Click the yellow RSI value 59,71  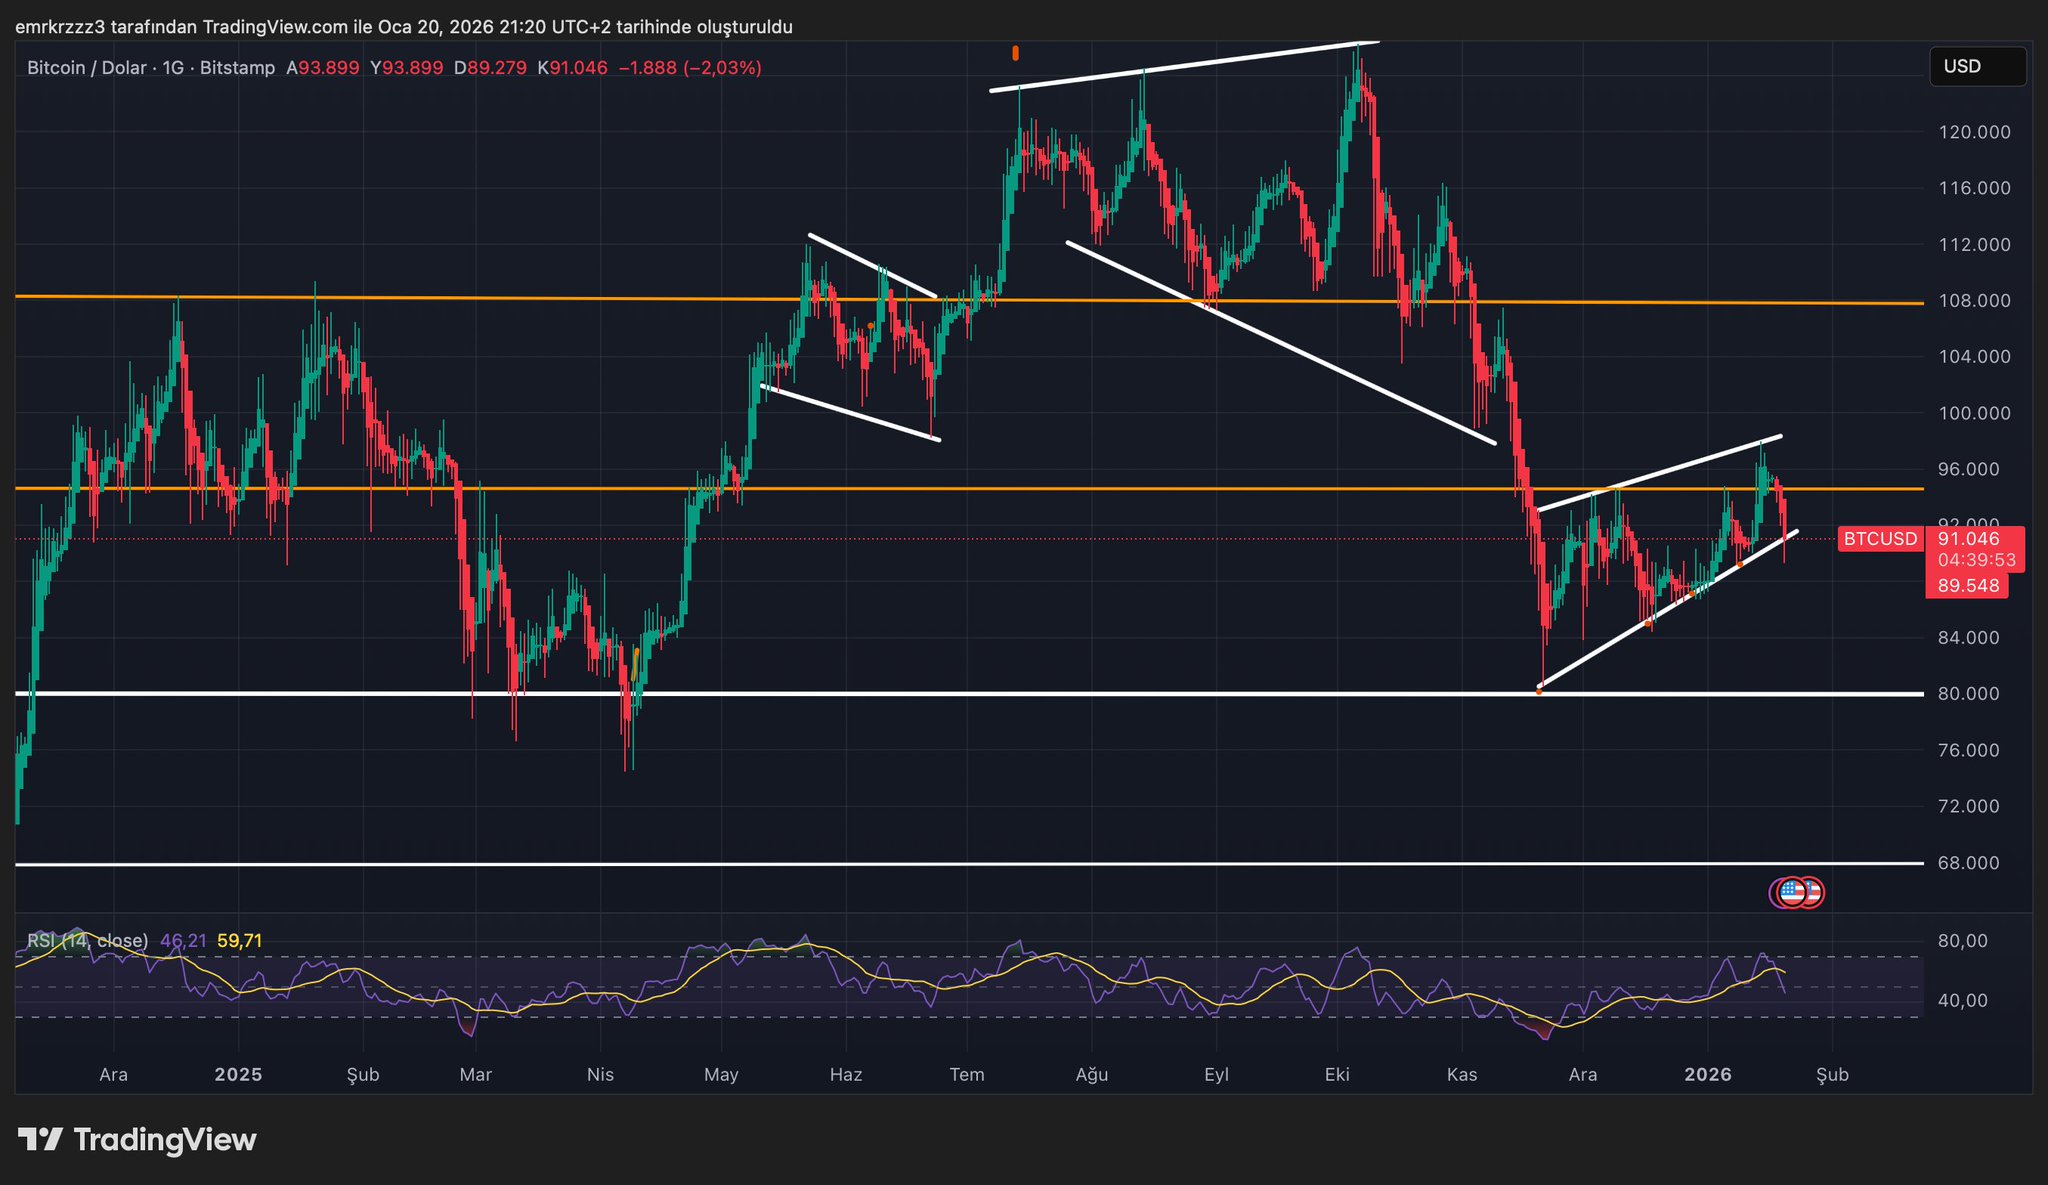(239, 941)
